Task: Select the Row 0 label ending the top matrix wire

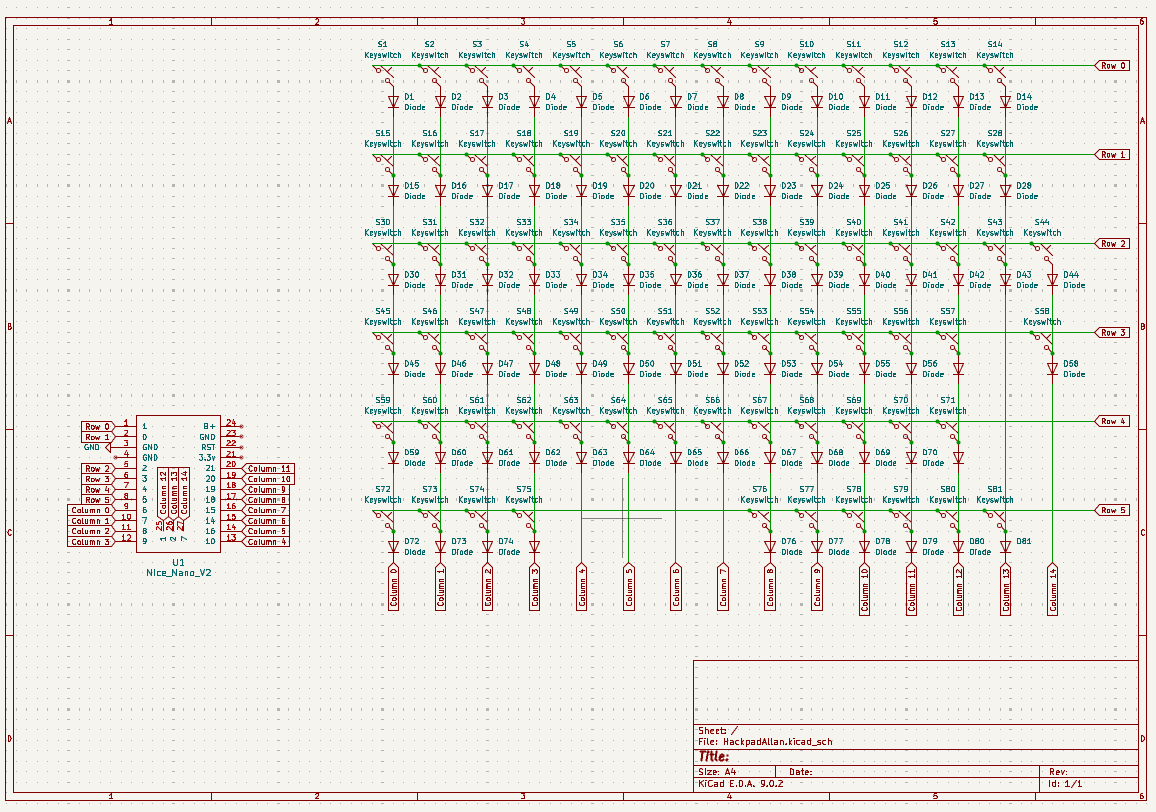Action: [x=1112, y=66]
